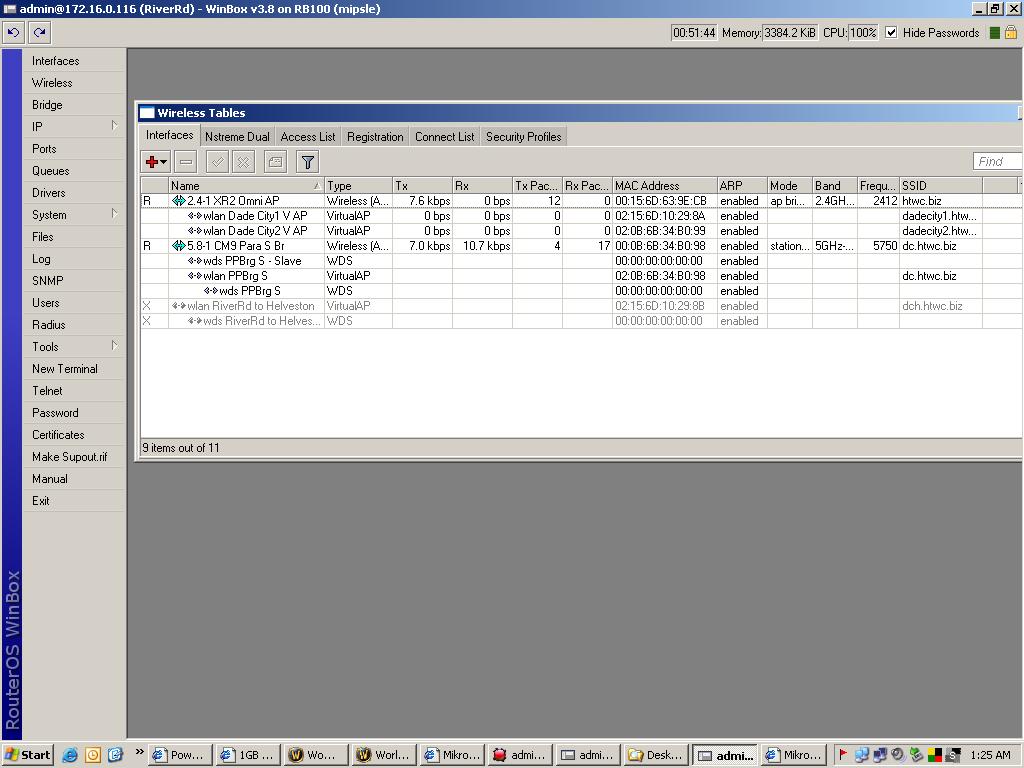Switch to the Security Profiles tab
Viewport: 1024px width, 768px height.
pos(524,136)
